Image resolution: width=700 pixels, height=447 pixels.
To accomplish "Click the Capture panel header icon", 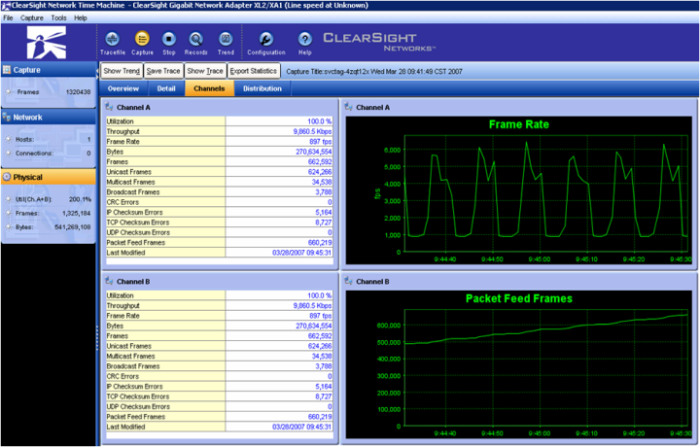I will [7, 70].
